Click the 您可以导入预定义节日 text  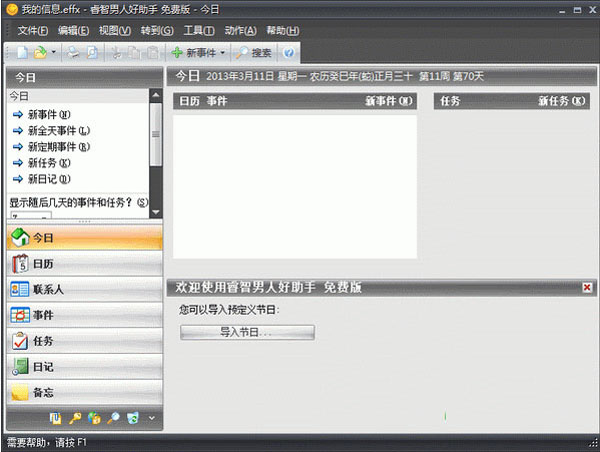tap(229, 310)
